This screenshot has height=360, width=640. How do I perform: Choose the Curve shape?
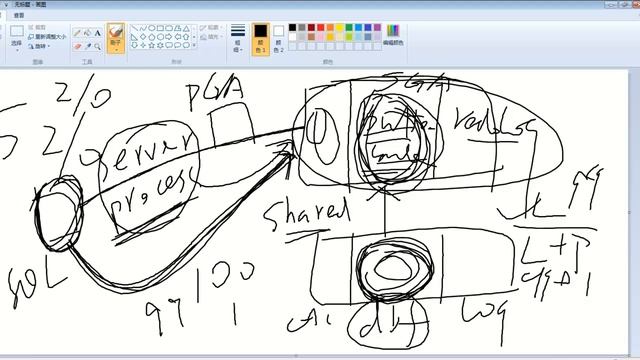point(144,28)
